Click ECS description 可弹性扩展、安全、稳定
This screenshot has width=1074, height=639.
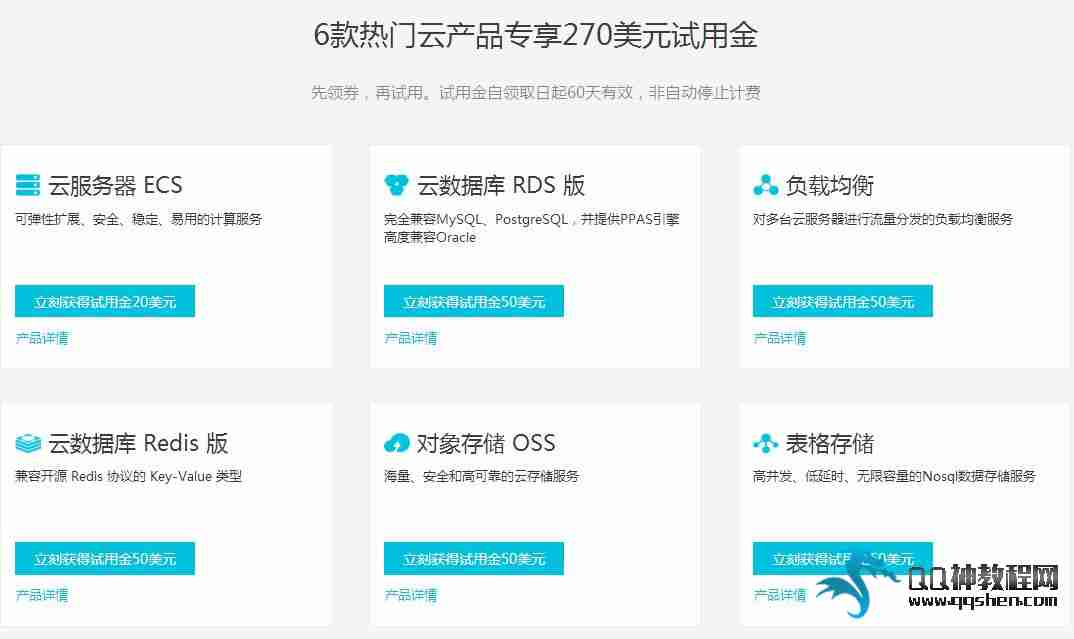point(138,219)
